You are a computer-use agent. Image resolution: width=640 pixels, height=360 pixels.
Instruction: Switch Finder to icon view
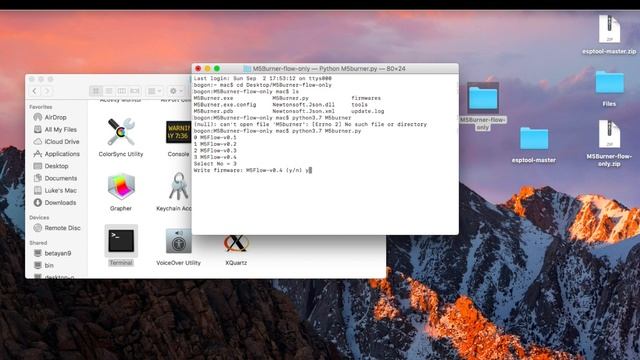96,91
